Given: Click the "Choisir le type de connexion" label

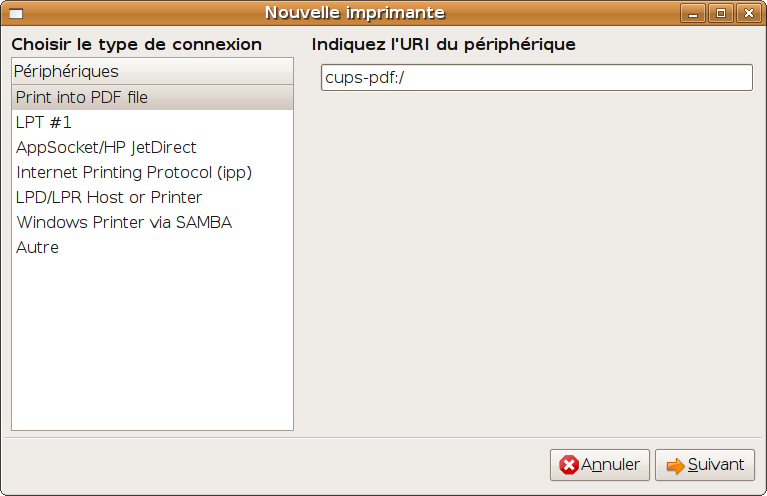Looking at the screenshot, I should click(x=136, y=44).
